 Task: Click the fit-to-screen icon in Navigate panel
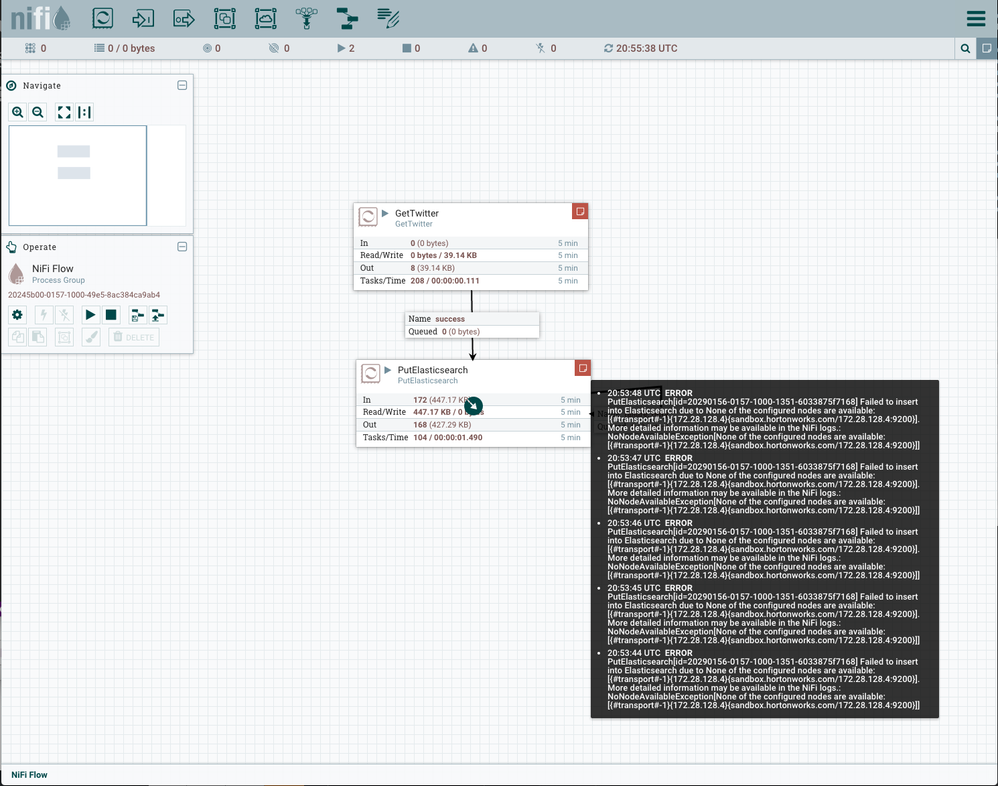pos(64,112)
